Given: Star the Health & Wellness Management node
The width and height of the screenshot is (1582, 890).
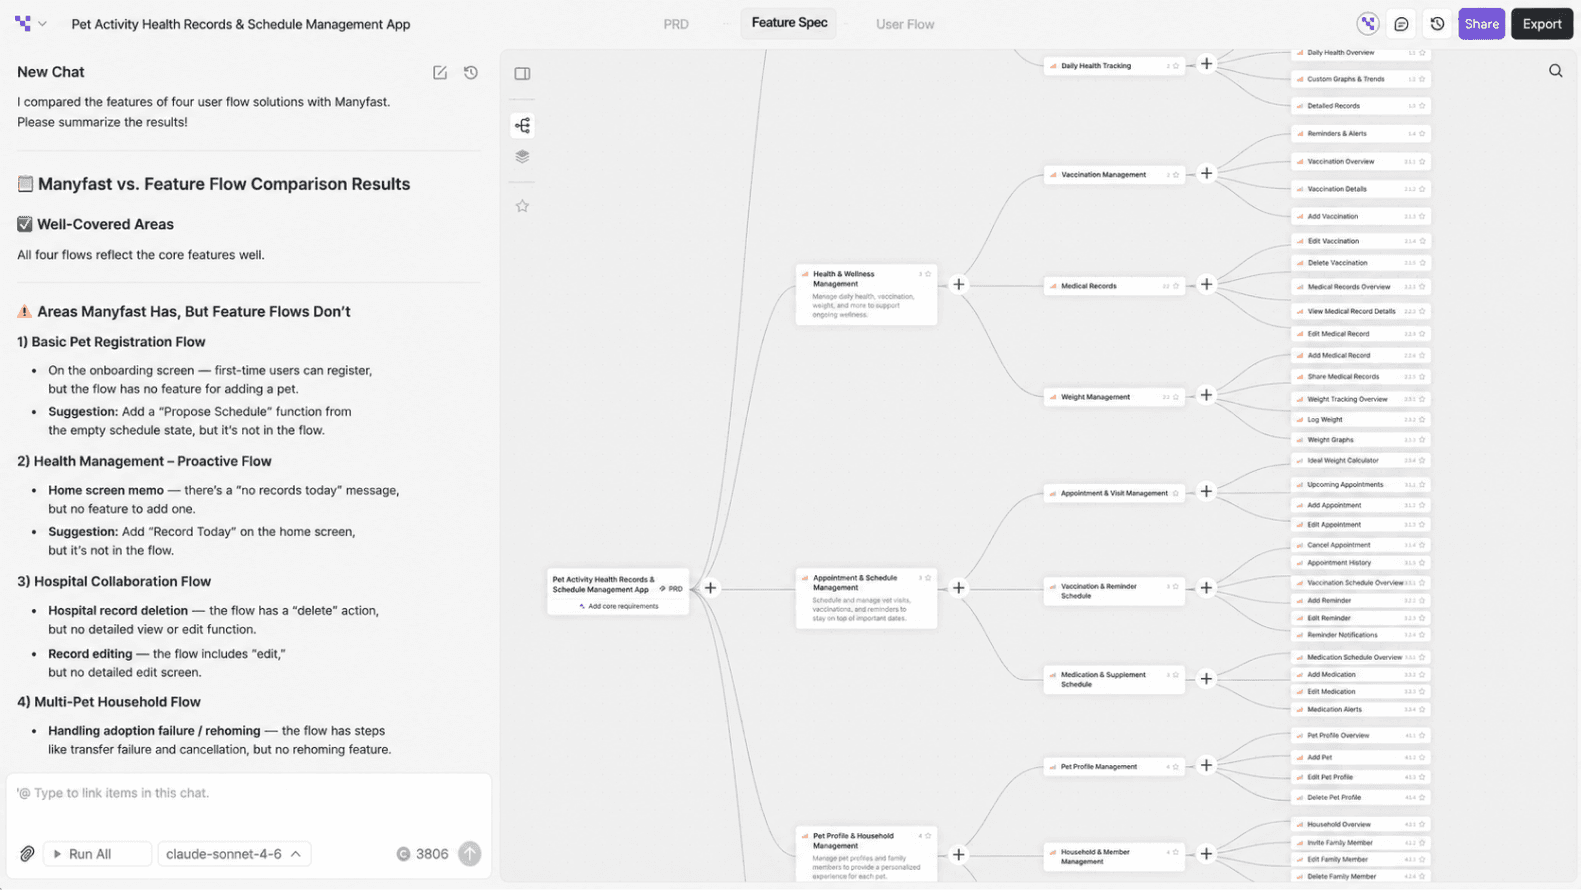Looking at the screenshot, I should coord(928,274).
